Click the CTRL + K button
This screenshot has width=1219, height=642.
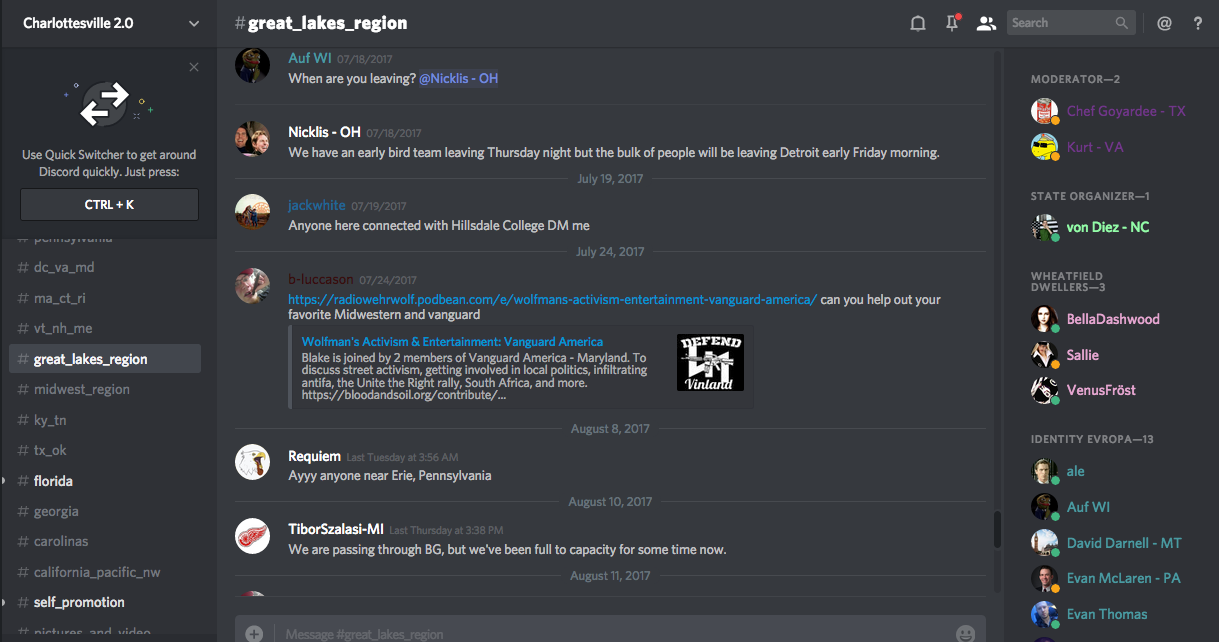(109, 204)
